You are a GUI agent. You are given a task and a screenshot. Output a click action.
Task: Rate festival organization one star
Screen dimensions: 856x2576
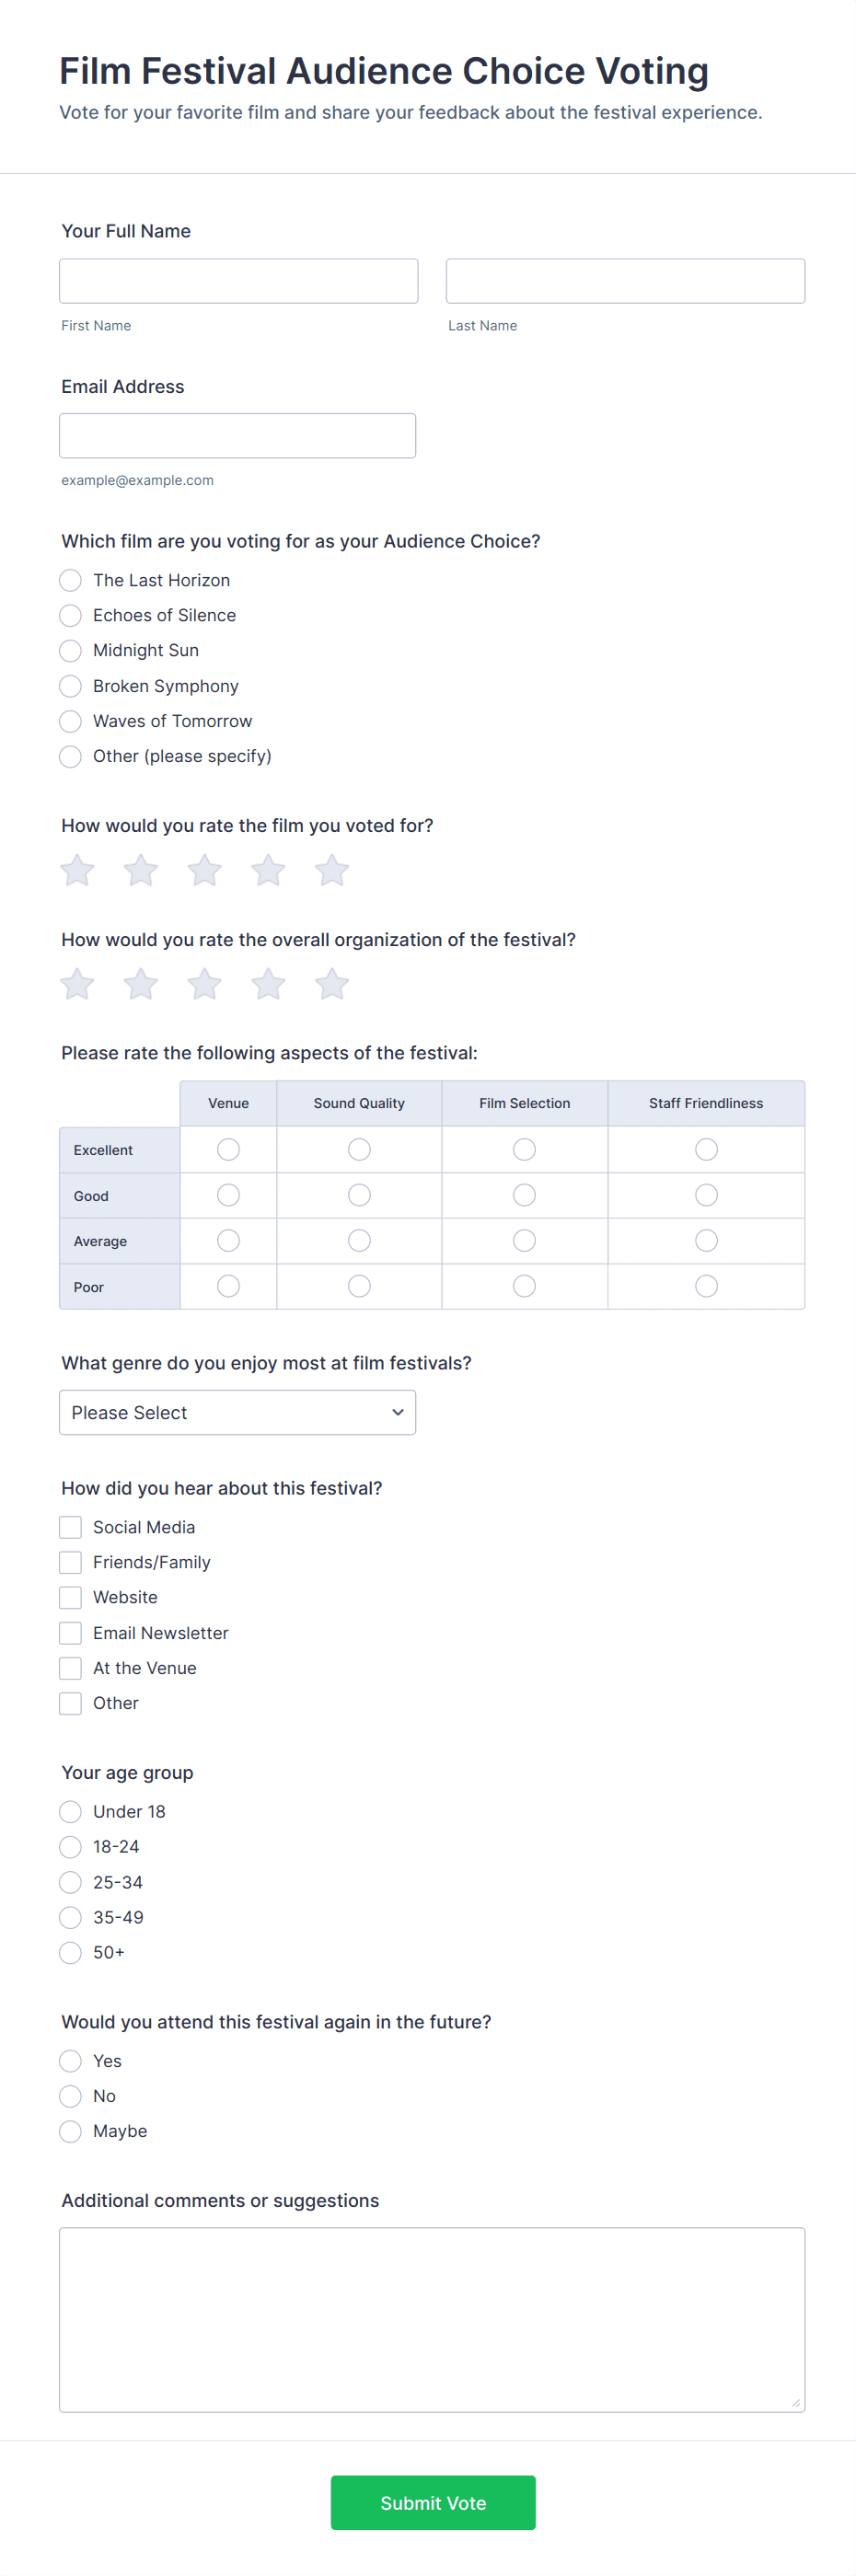(x=77, y=985)
